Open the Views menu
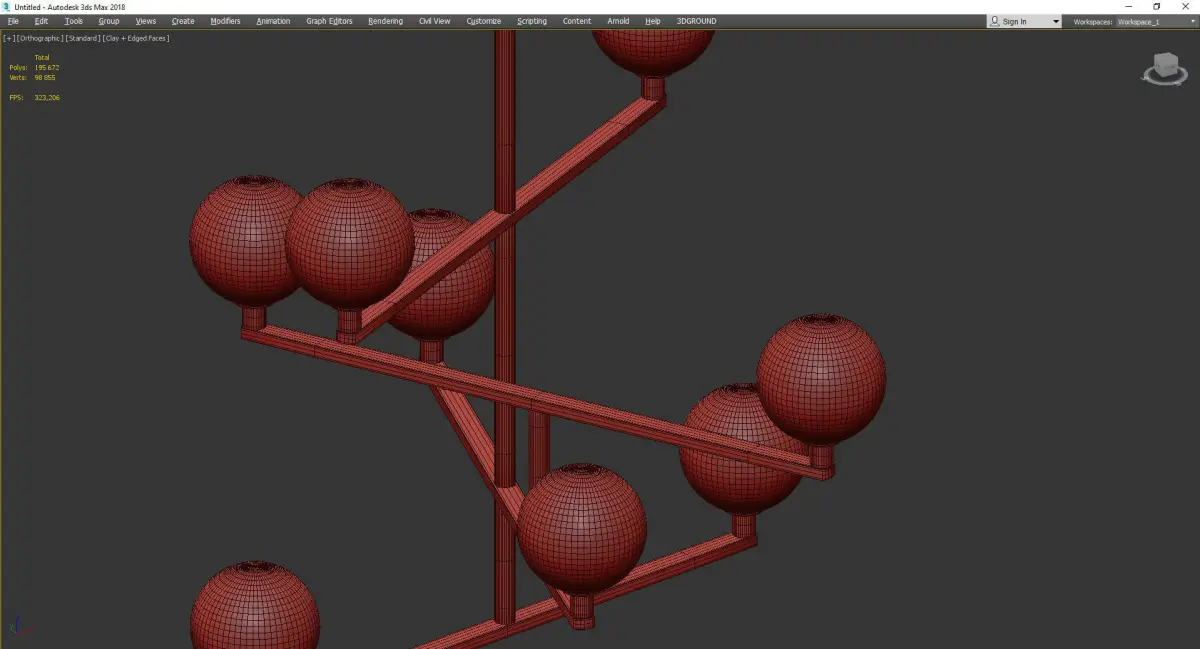 [x=146, y=21]
